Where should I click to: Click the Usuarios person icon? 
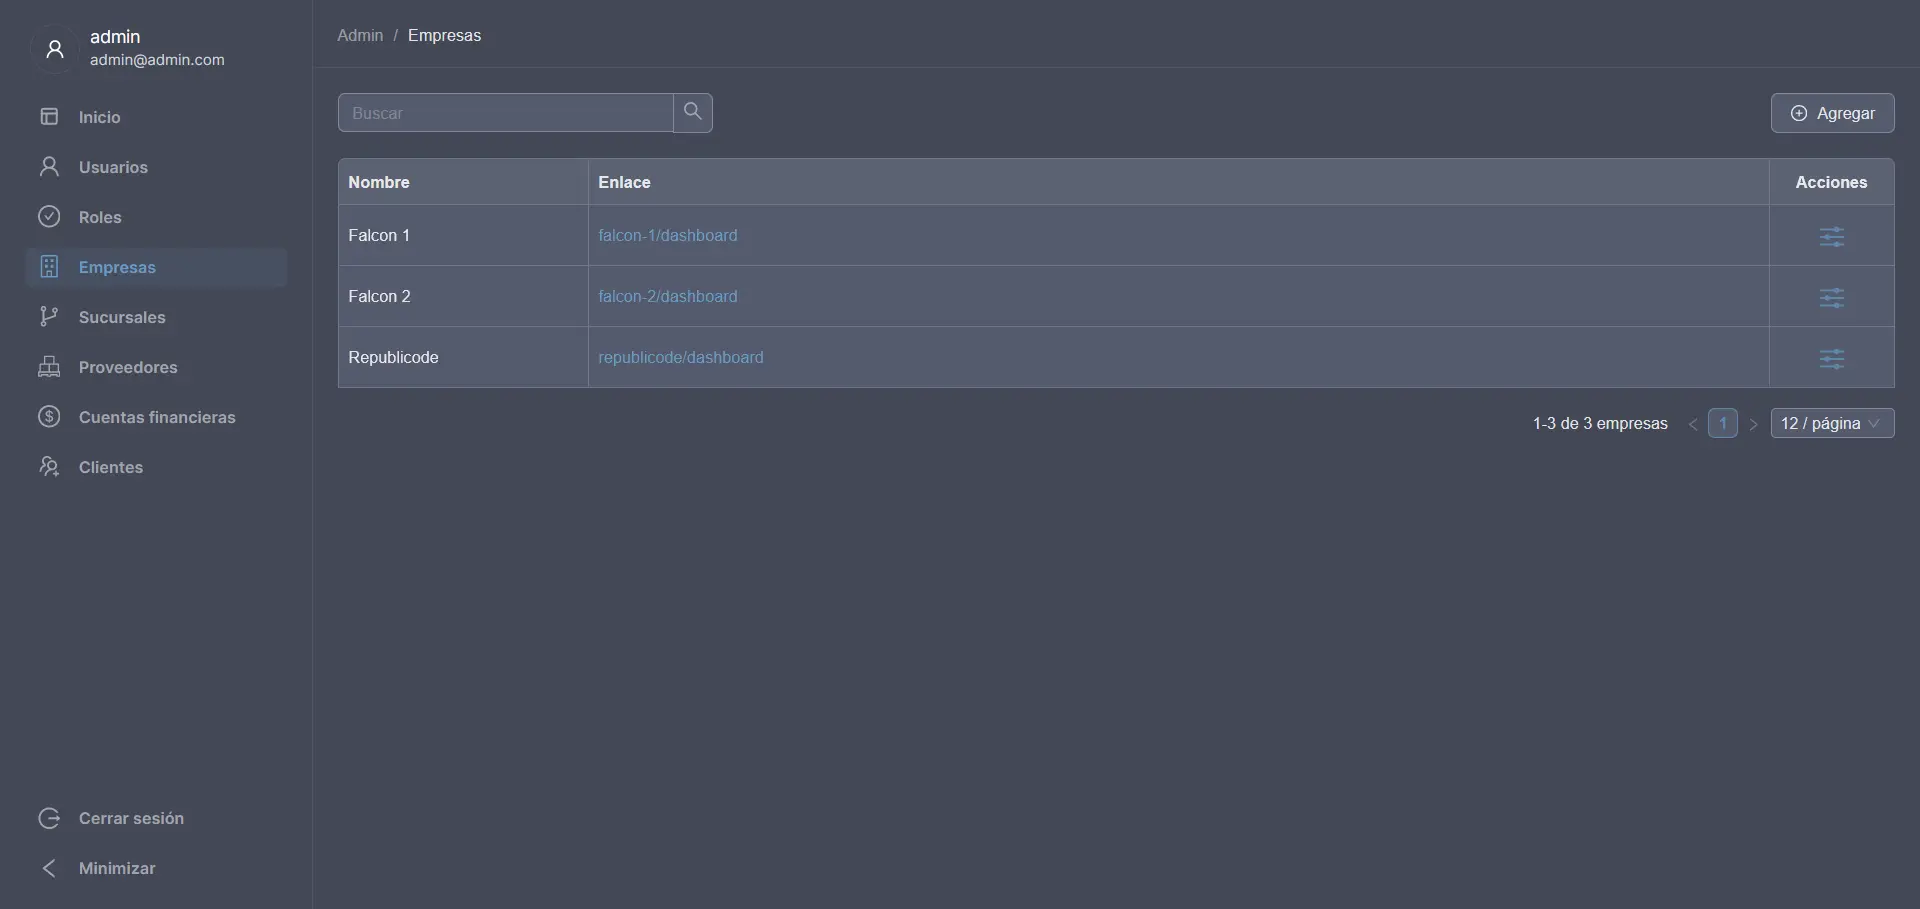pyautogui.click(x=49, y=166)
